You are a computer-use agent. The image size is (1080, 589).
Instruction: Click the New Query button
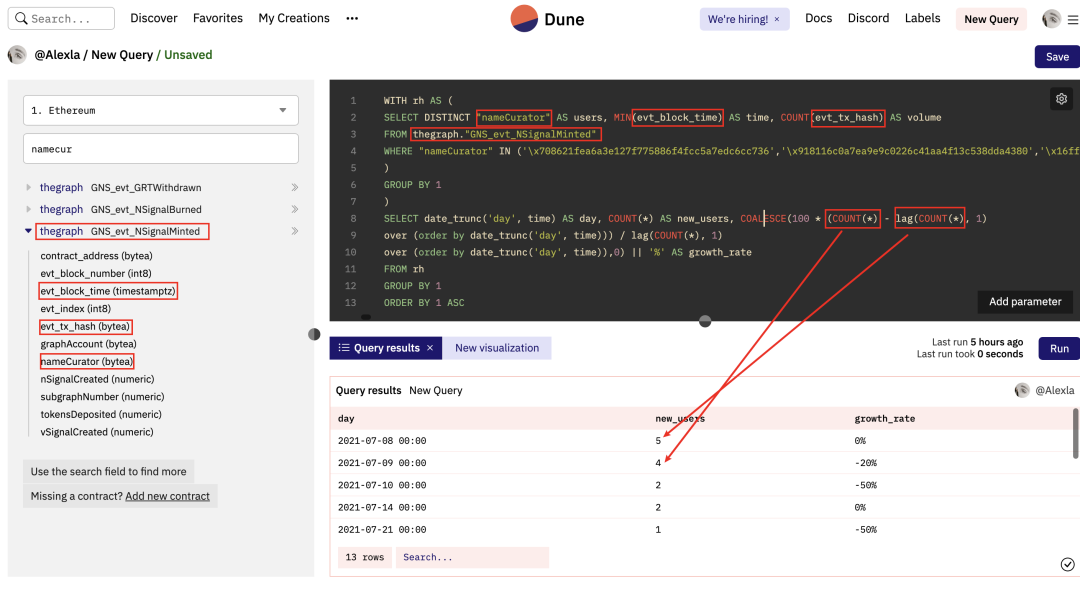(991, 19)
